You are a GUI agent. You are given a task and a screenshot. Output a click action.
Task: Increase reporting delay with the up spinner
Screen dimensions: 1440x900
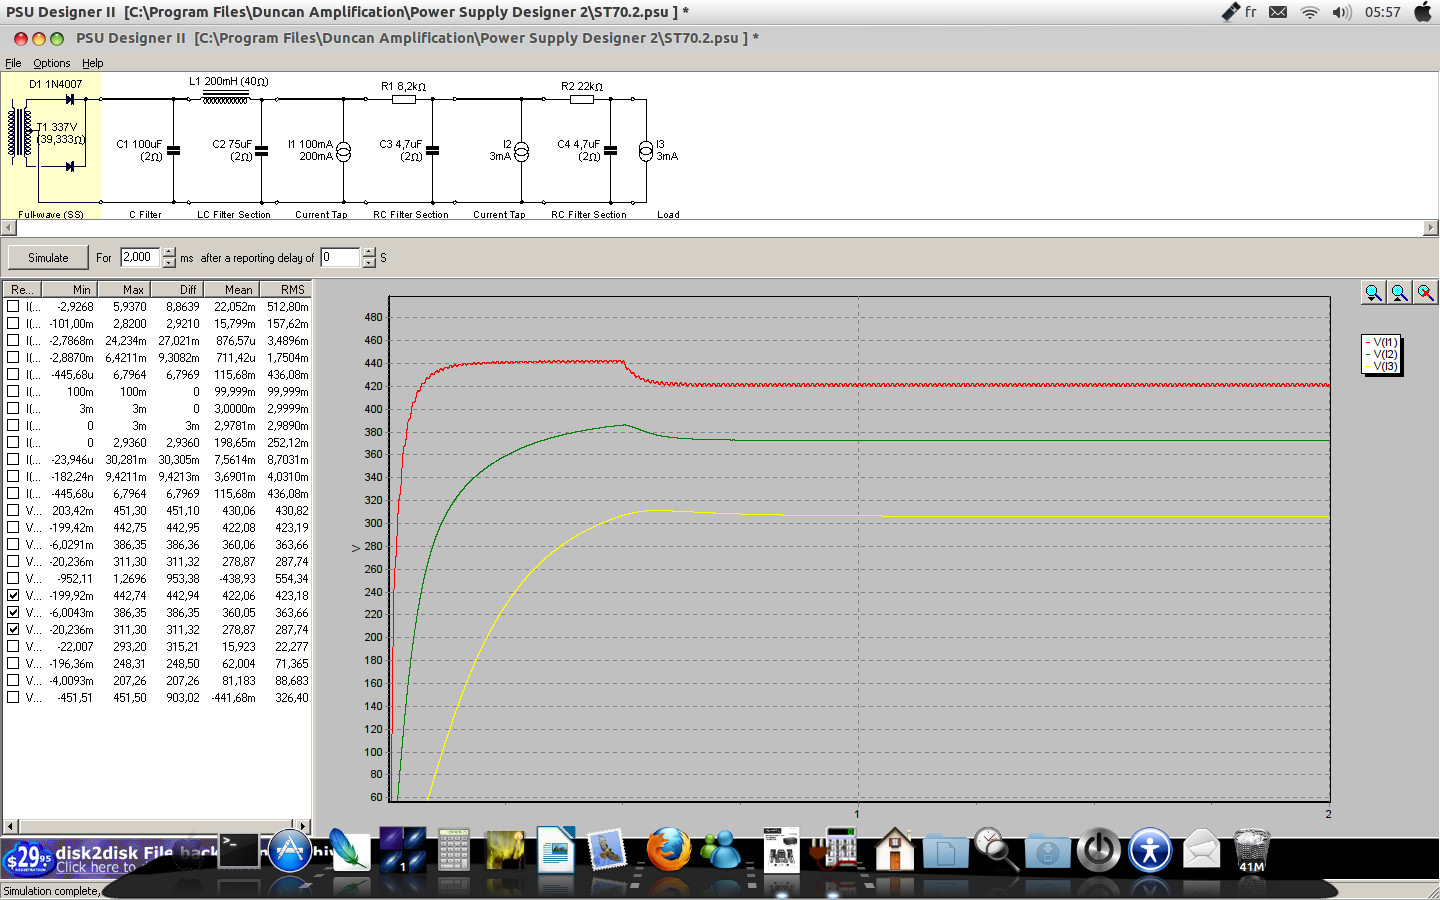pos(369,252)
